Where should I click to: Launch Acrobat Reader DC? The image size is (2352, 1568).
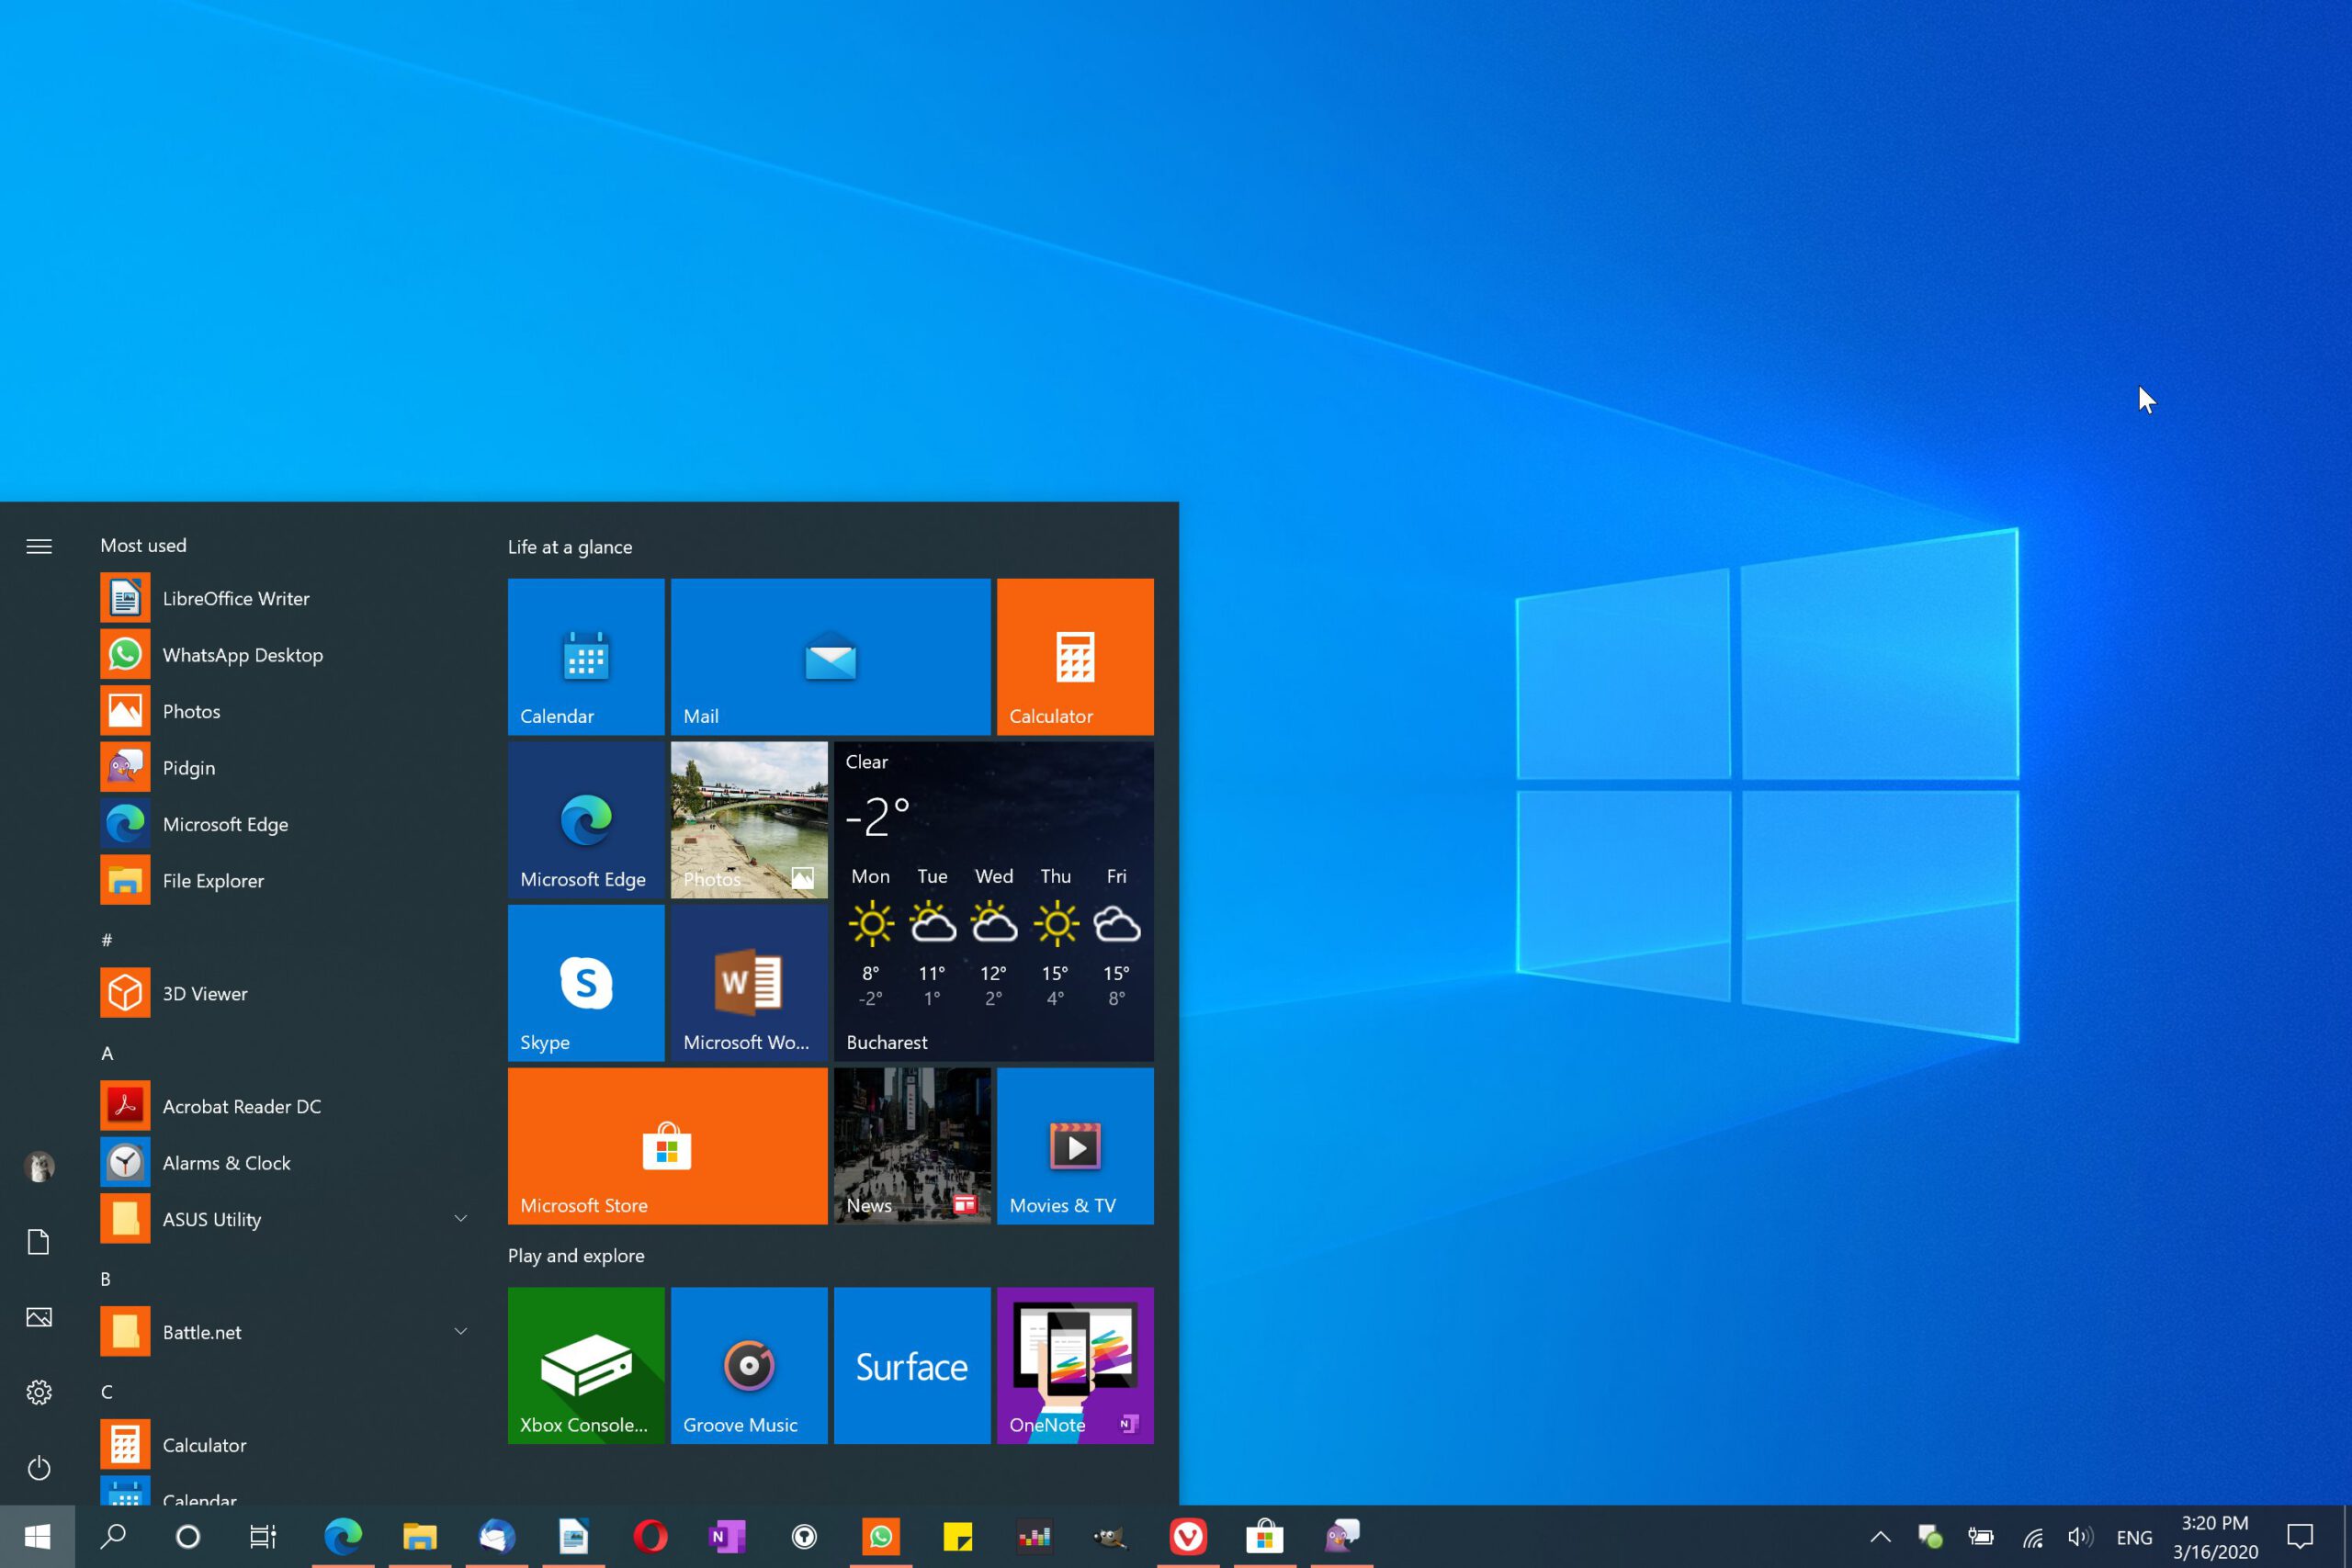coord(285,1106)
